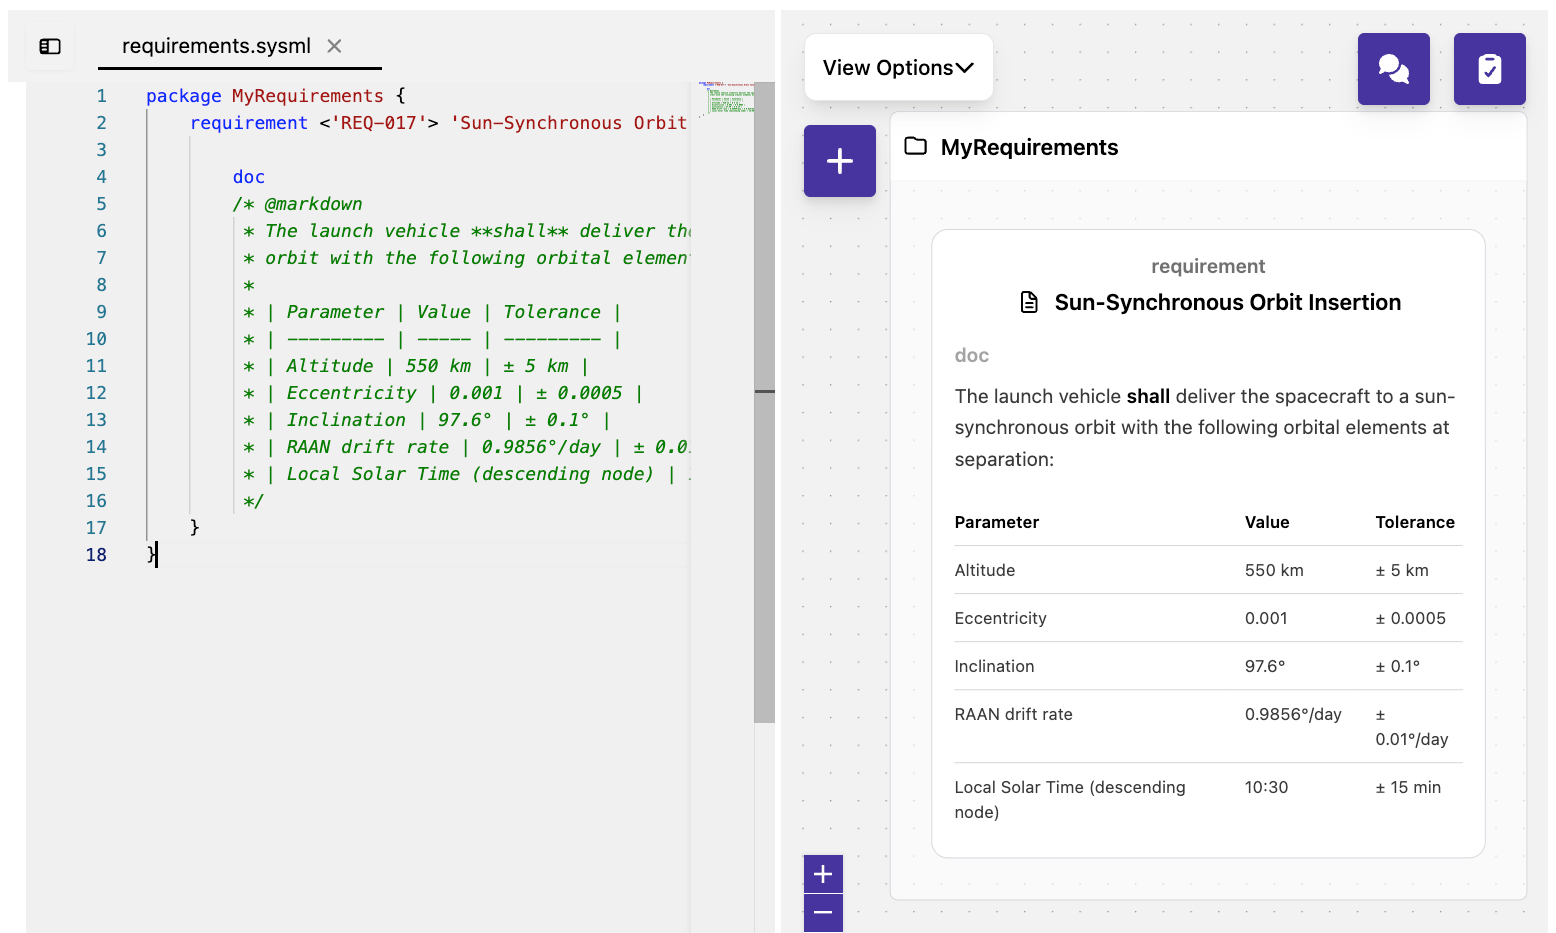Viewport: 1556px width, 933px height.
Task: Switch to the requirements.sysml tab
Action: [216, 46]
